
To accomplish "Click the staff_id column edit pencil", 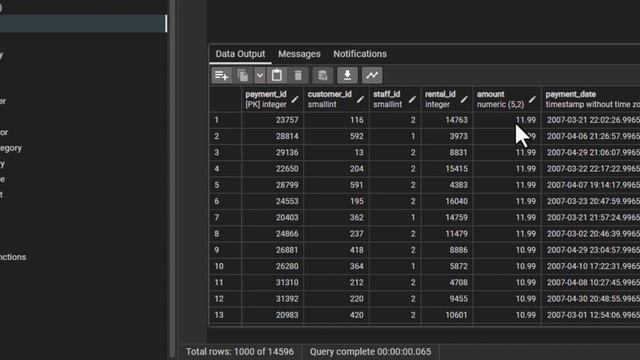I will [412, 99].
